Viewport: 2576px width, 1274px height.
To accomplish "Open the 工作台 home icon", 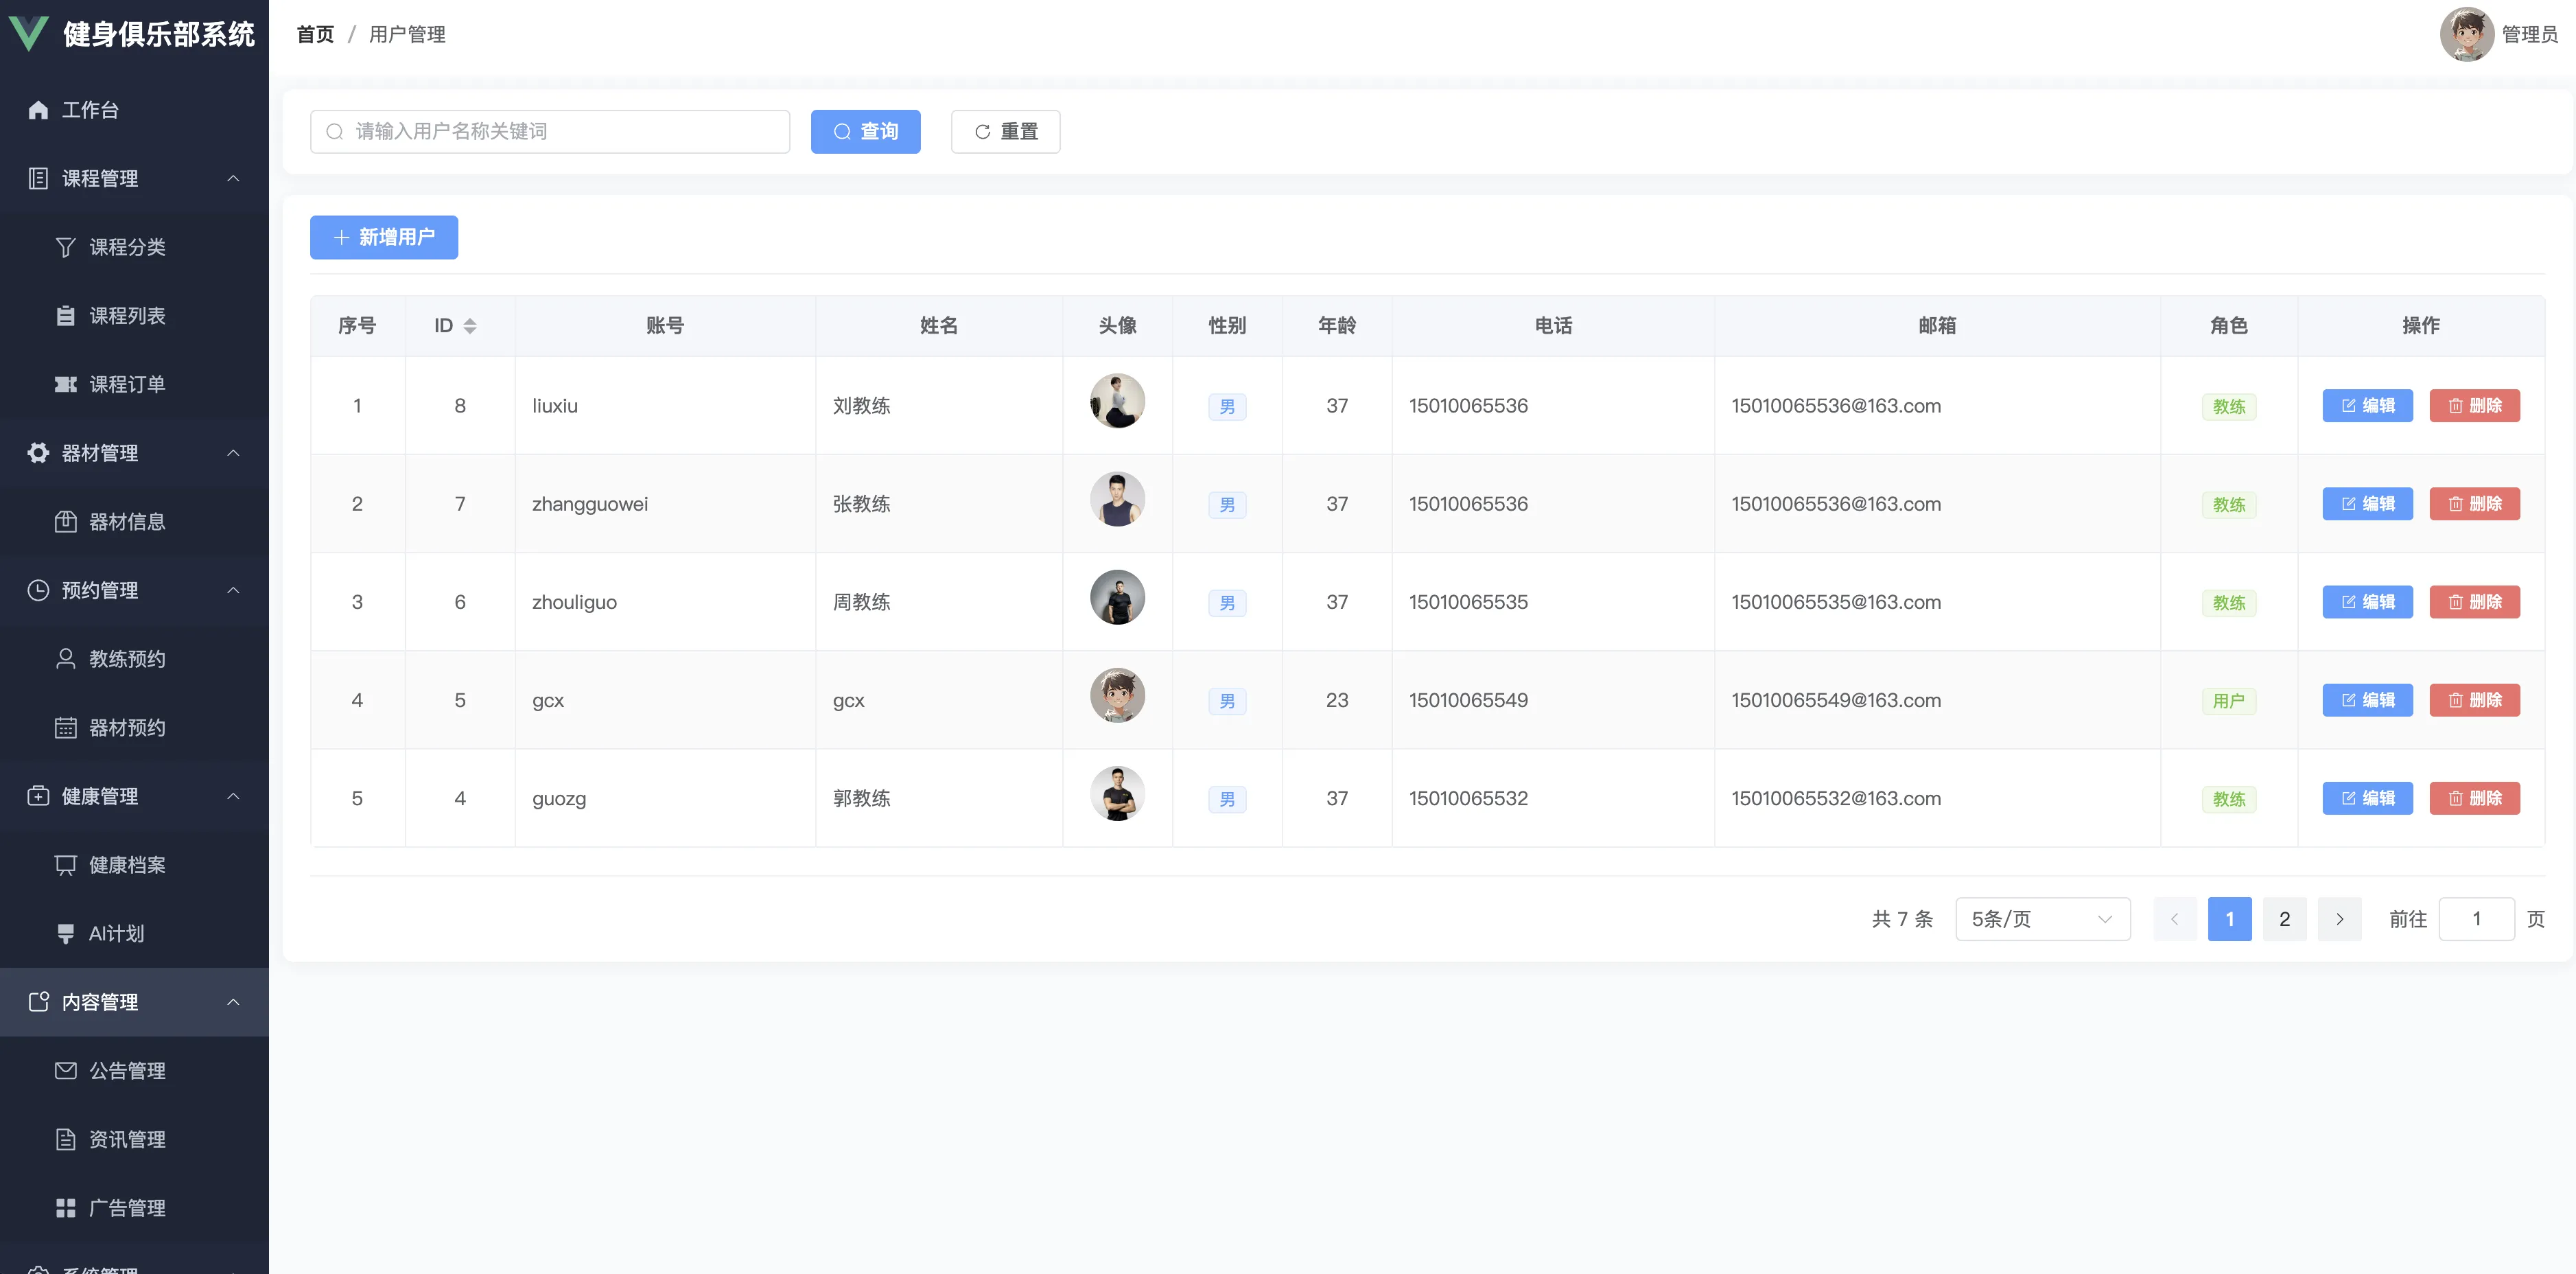I will point(38,110).
